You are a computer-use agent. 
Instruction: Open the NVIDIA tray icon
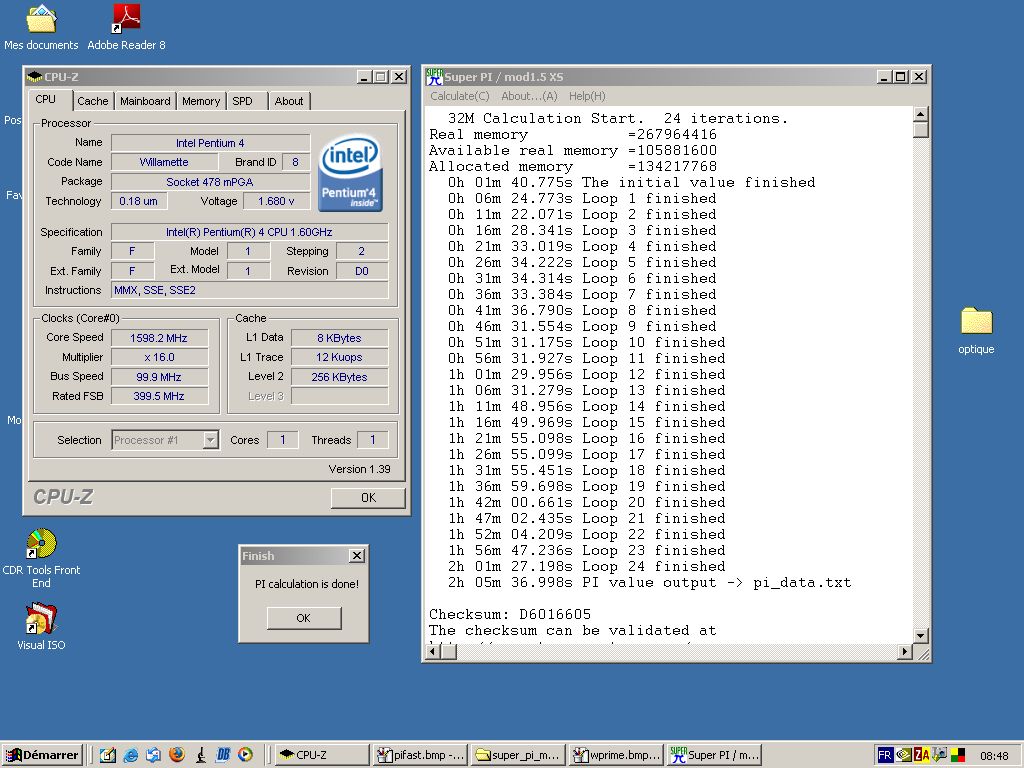tap(903, 756)
